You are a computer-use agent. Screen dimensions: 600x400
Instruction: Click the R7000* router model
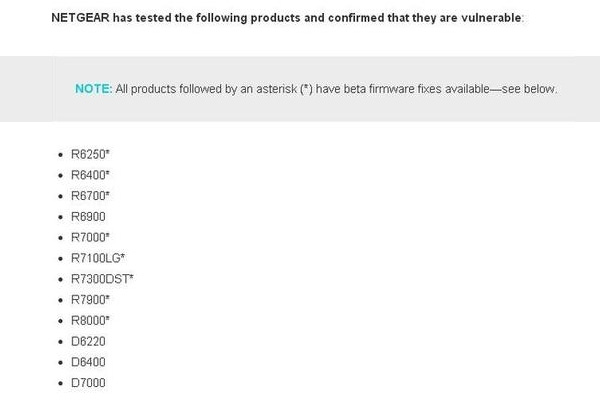coord(90,237)
